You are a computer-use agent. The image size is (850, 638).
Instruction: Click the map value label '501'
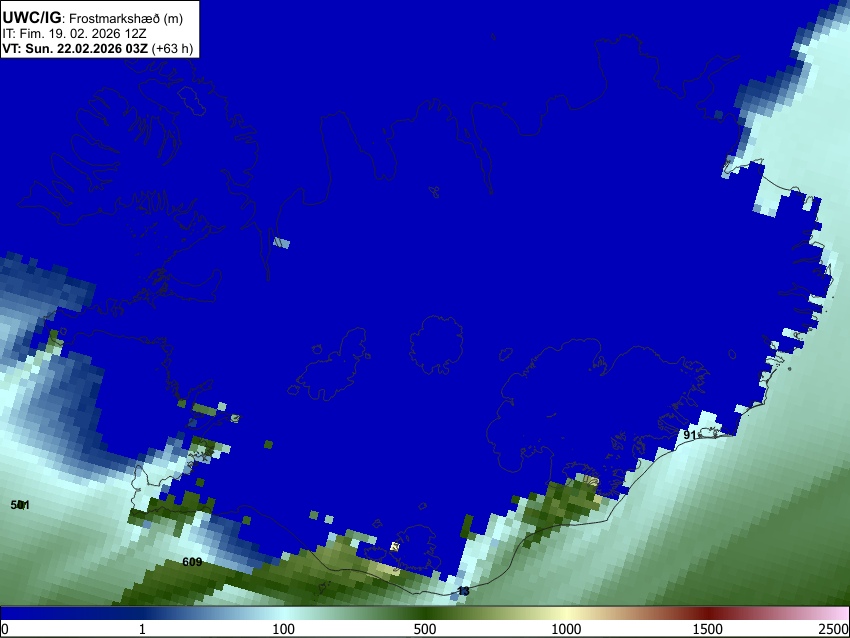(x=20, y=505)
